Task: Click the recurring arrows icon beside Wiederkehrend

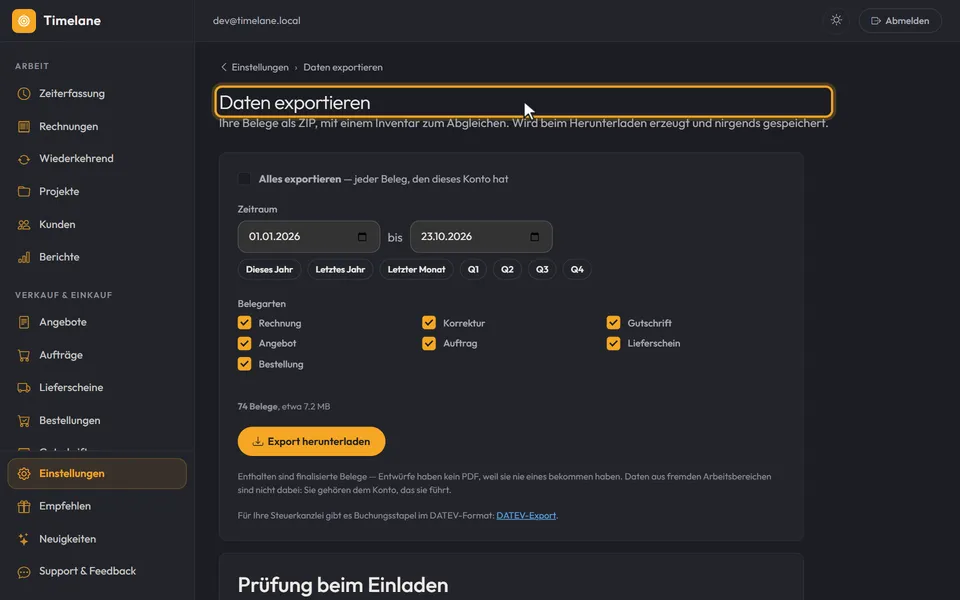Action: click(24, 159)
